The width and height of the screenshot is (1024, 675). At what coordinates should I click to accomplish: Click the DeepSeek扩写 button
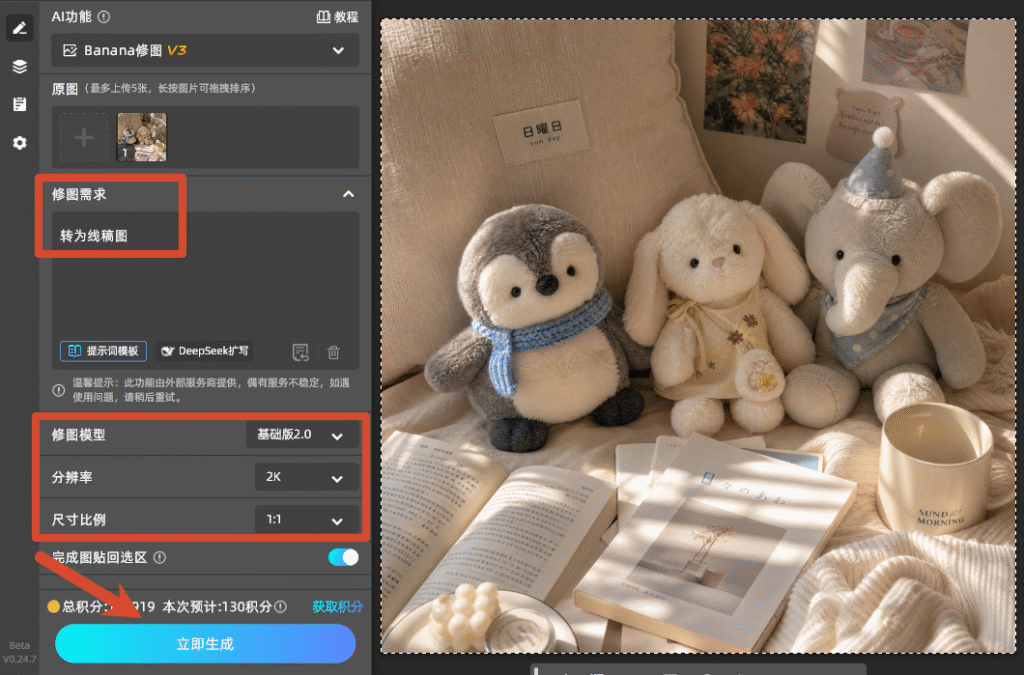(205, 351)
